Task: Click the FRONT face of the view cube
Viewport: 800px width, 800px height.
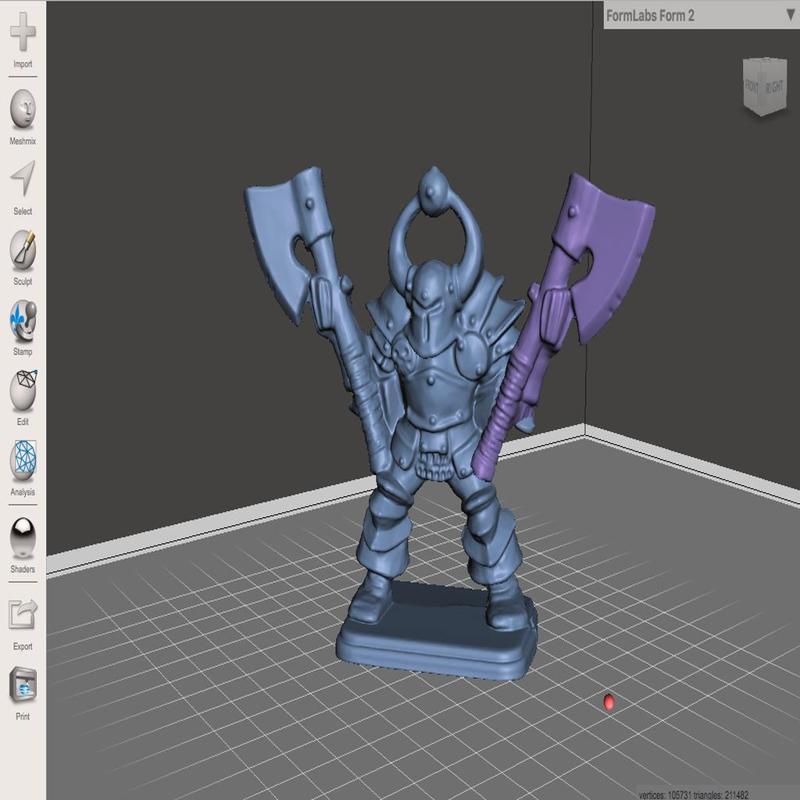Action: (x=753, y=85)
